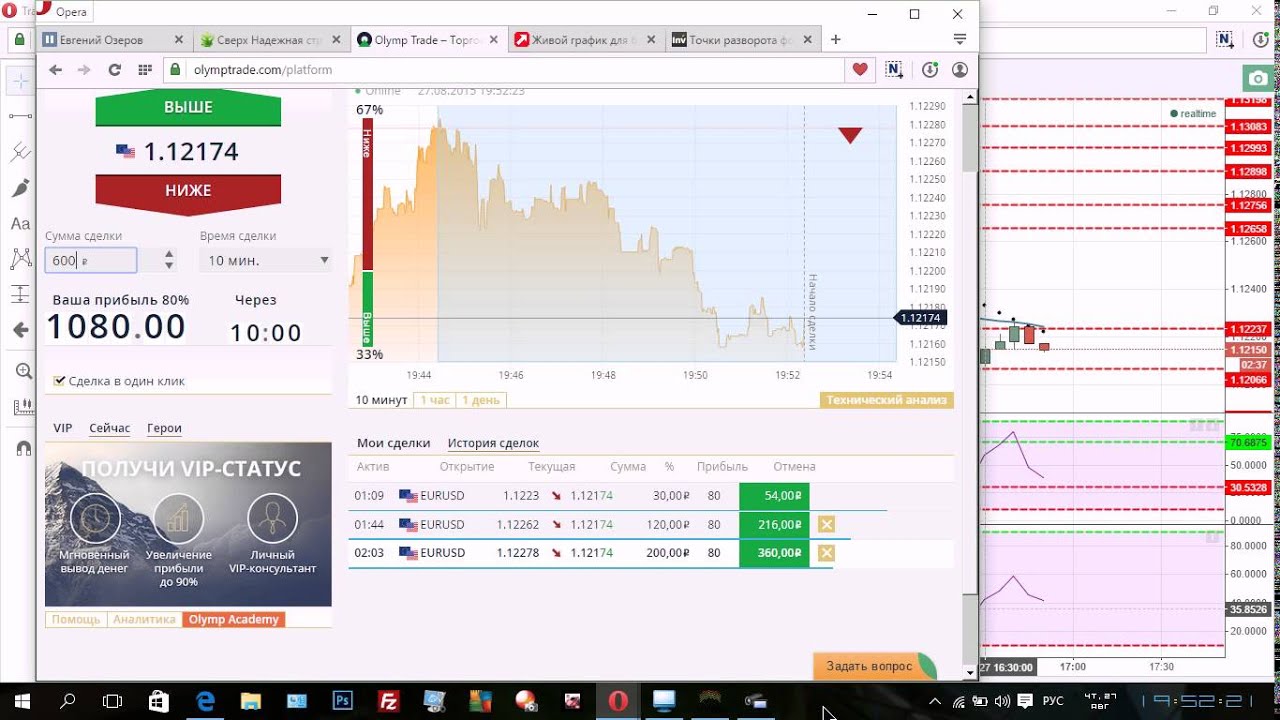1280x720 pixels.
Task: Open user profile icon in Opera toolbar
Action: coord(960,70)
